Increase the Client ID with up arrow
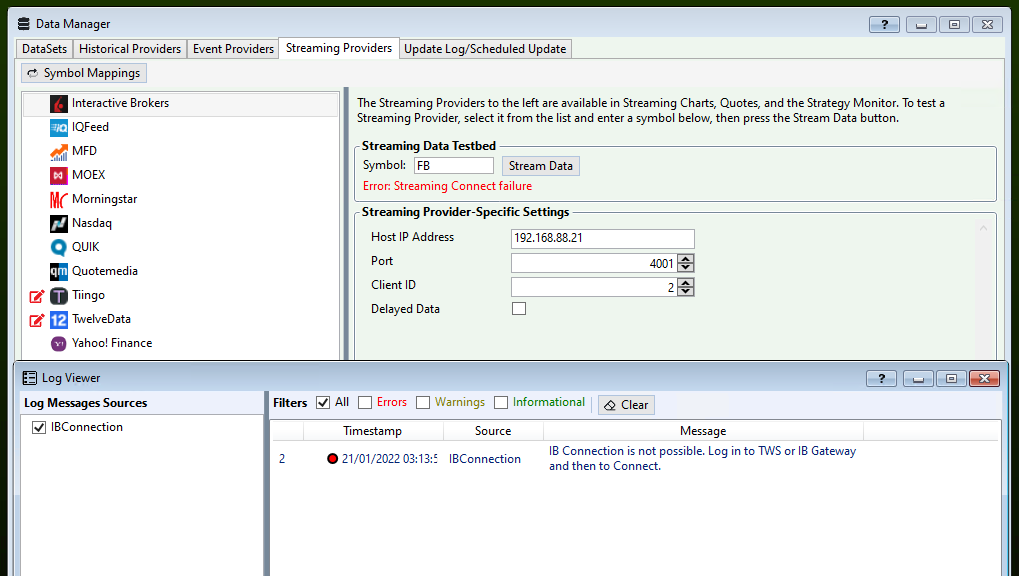The height and width of the screenshot is (576, 1019). (686, 283)
